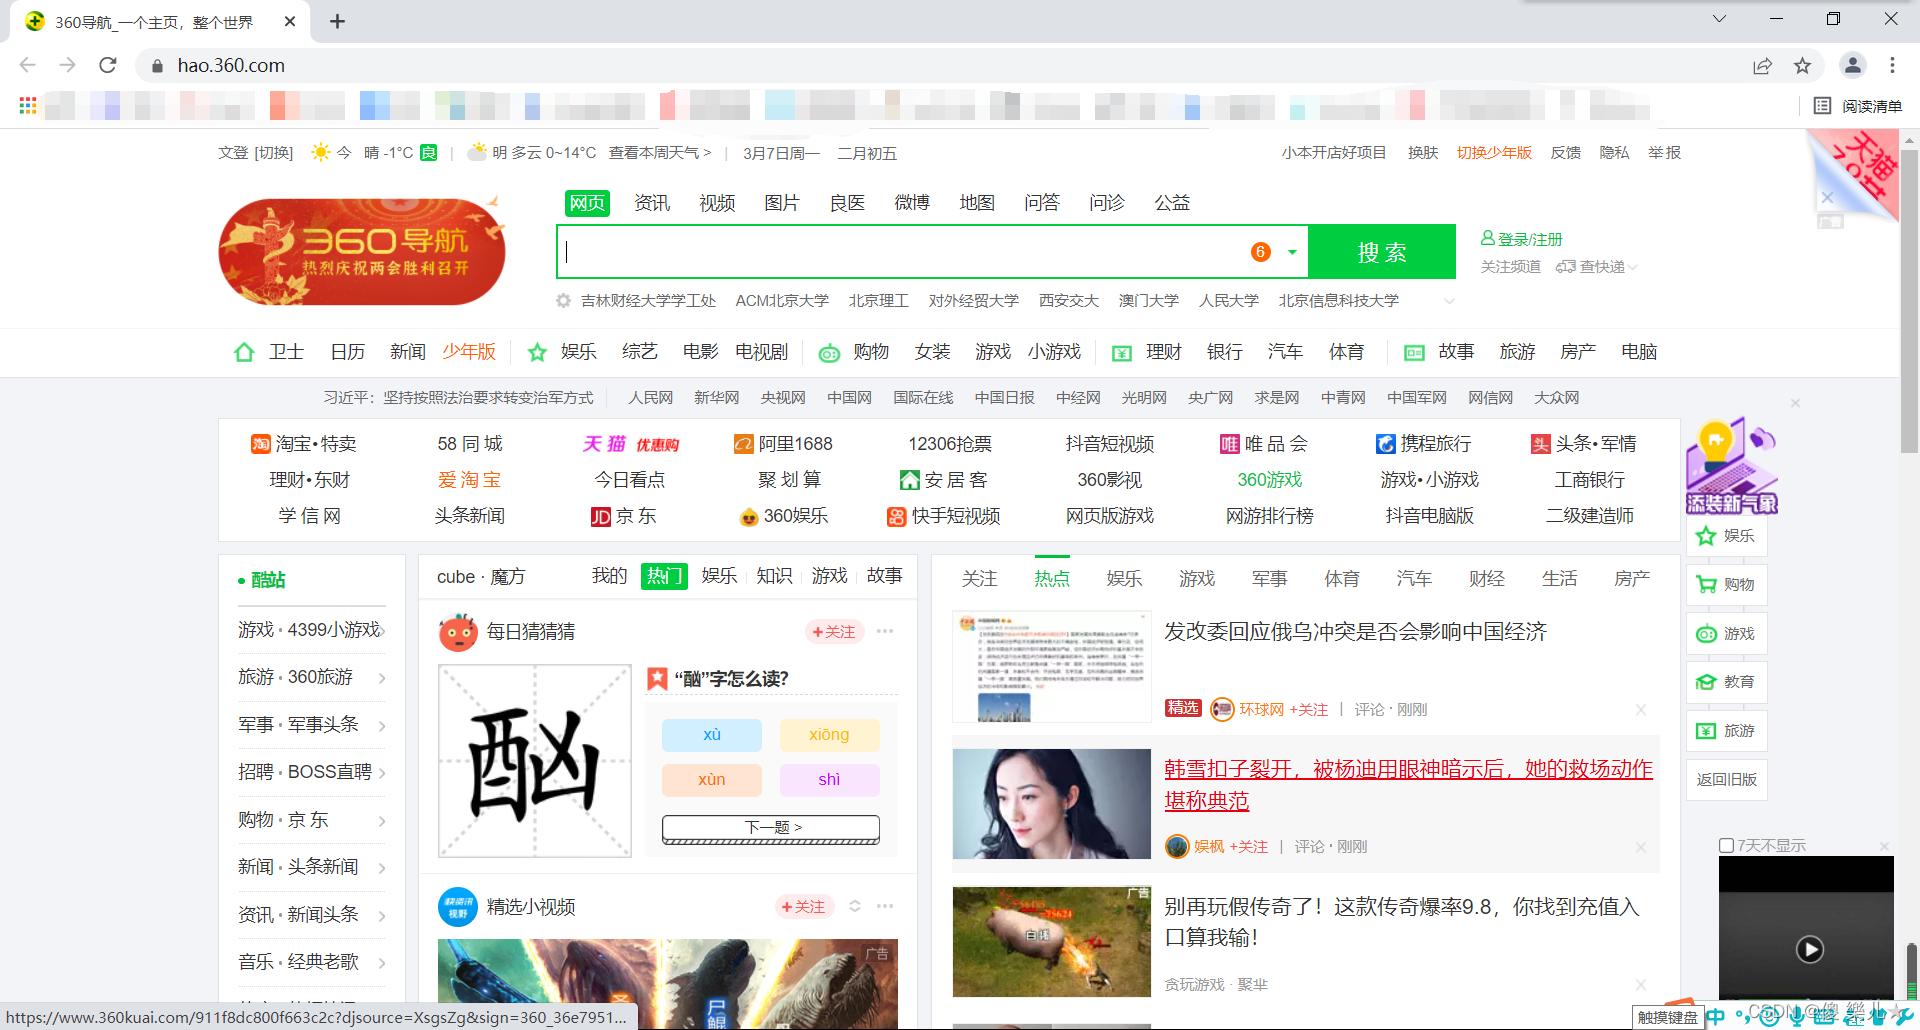Screen dimensions: 1920x1030
Task: Choose the xùn pronunciation answer
Action: [x=712, y=780]
